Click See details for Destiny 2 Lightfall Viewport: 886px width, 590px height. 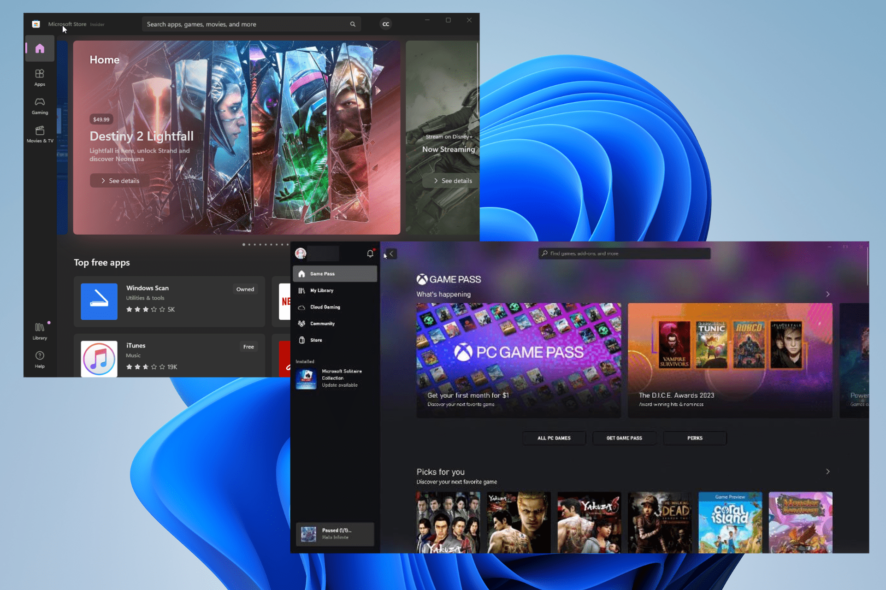pyautogui.click(x=120, y=181)
